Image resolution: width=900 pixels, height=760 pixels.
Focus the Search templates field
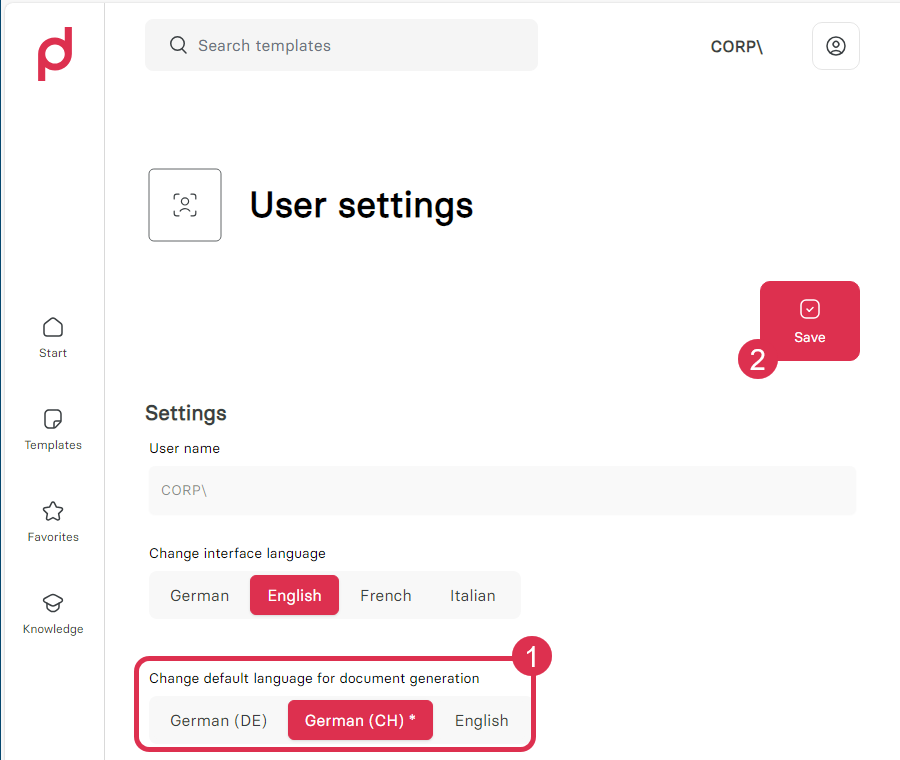coord(342,45)
